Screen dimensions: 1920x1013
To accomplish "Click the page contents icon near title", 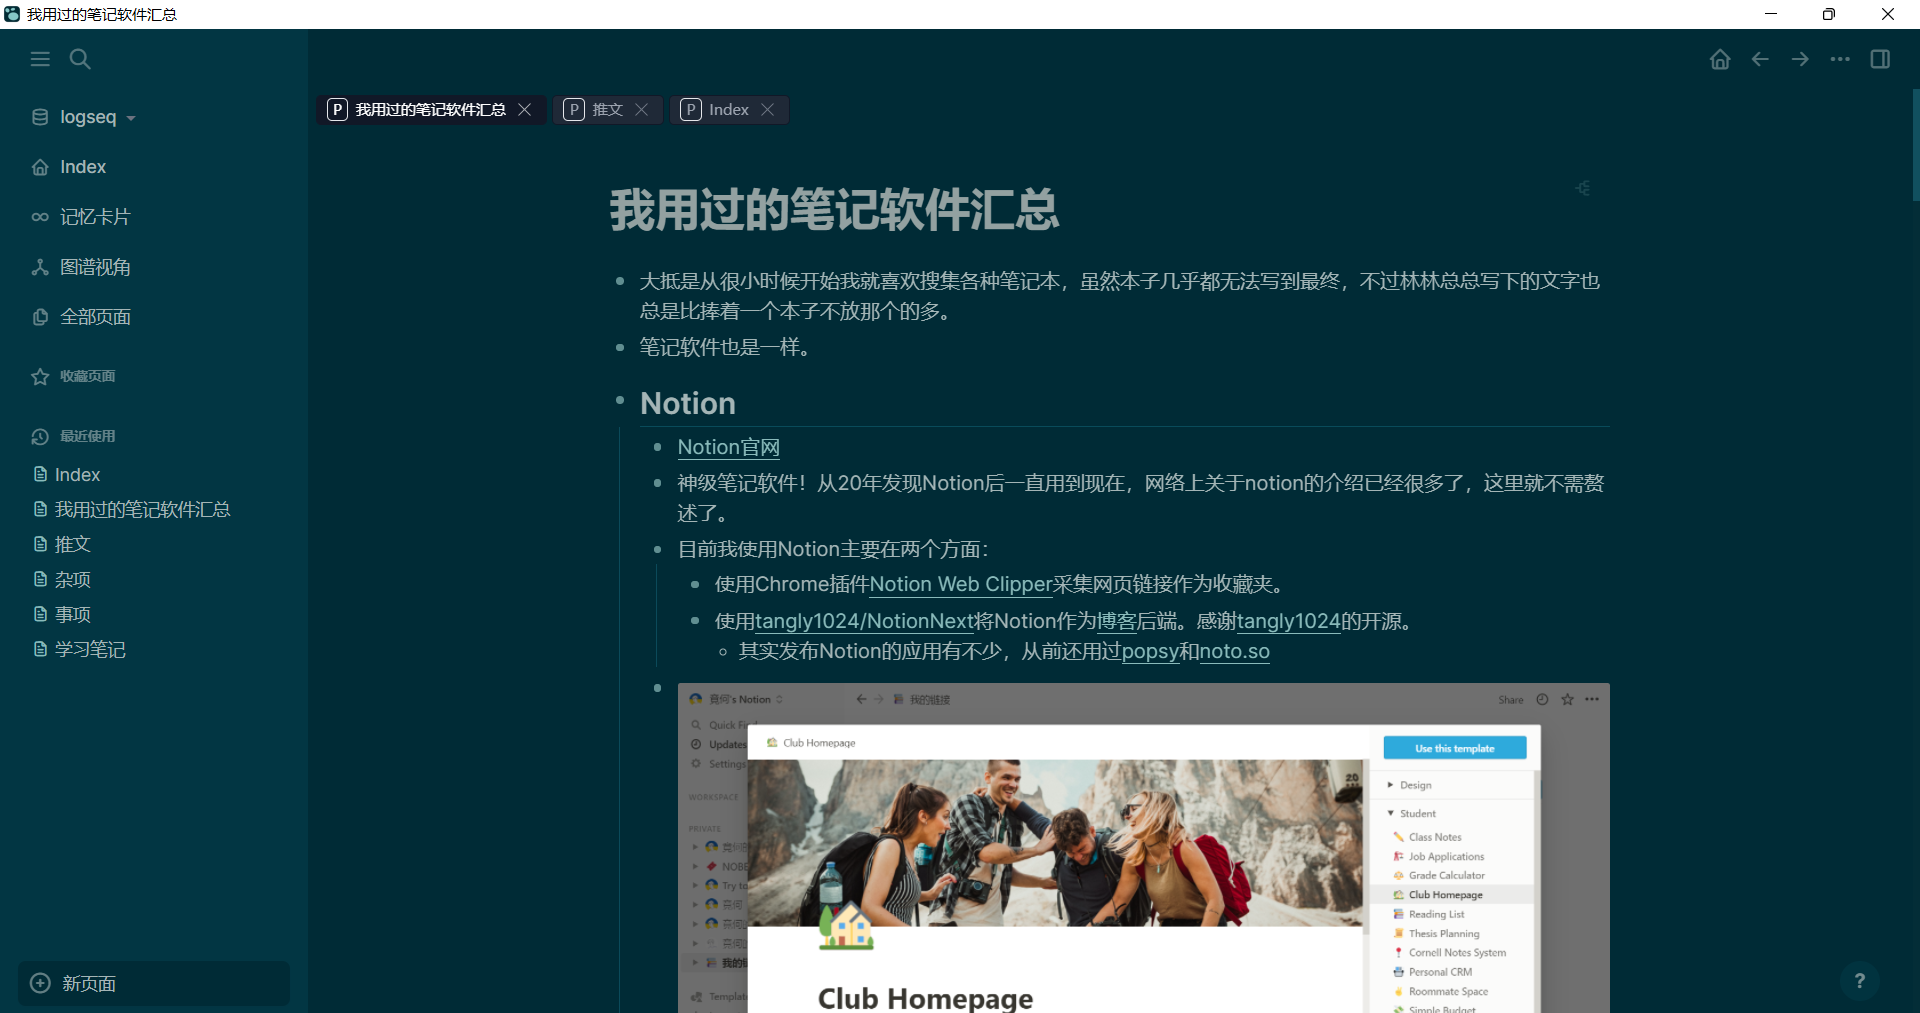I will pos(1583,188).
